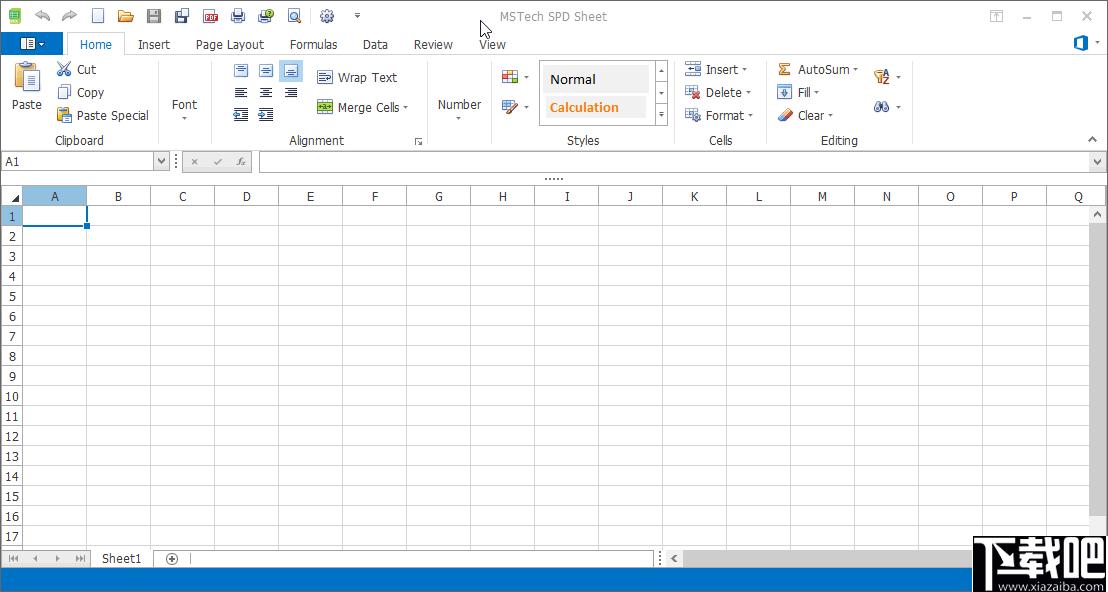This screenshot has height=592, width=1108.
Task: Click into the formula bar input
Action: click(675, 162)
